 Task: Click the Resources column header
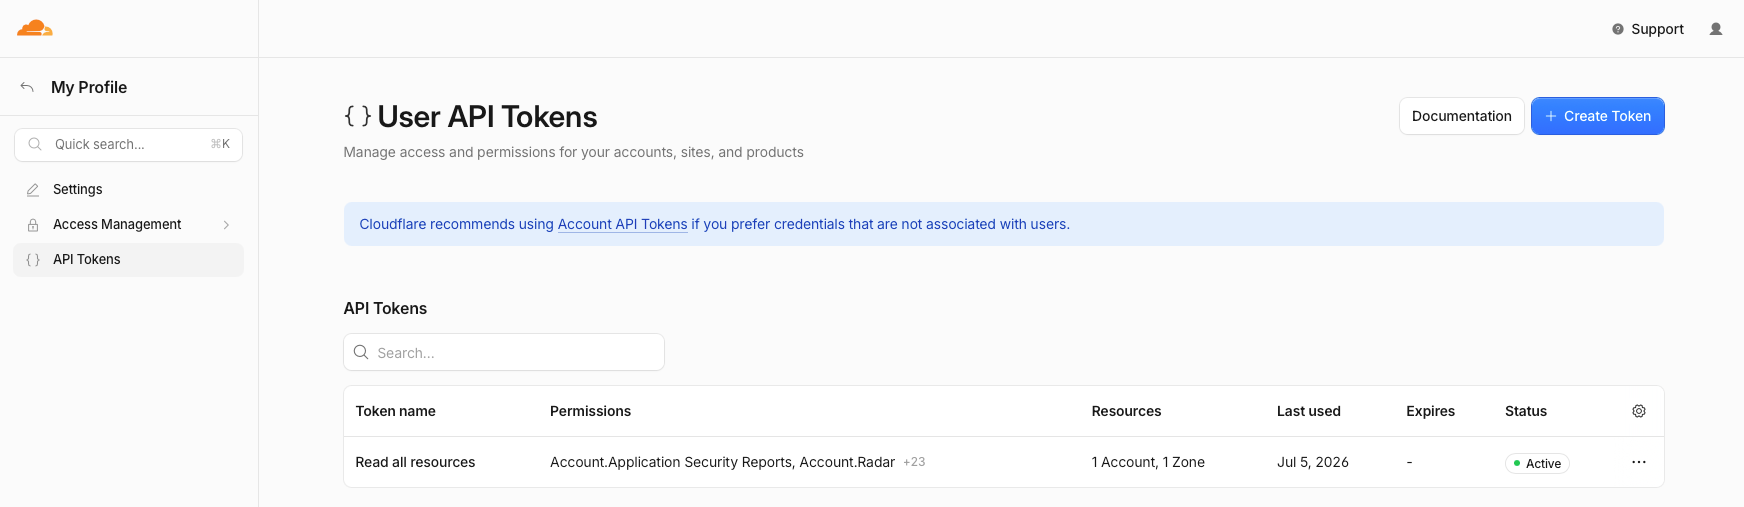point(1126,411)
